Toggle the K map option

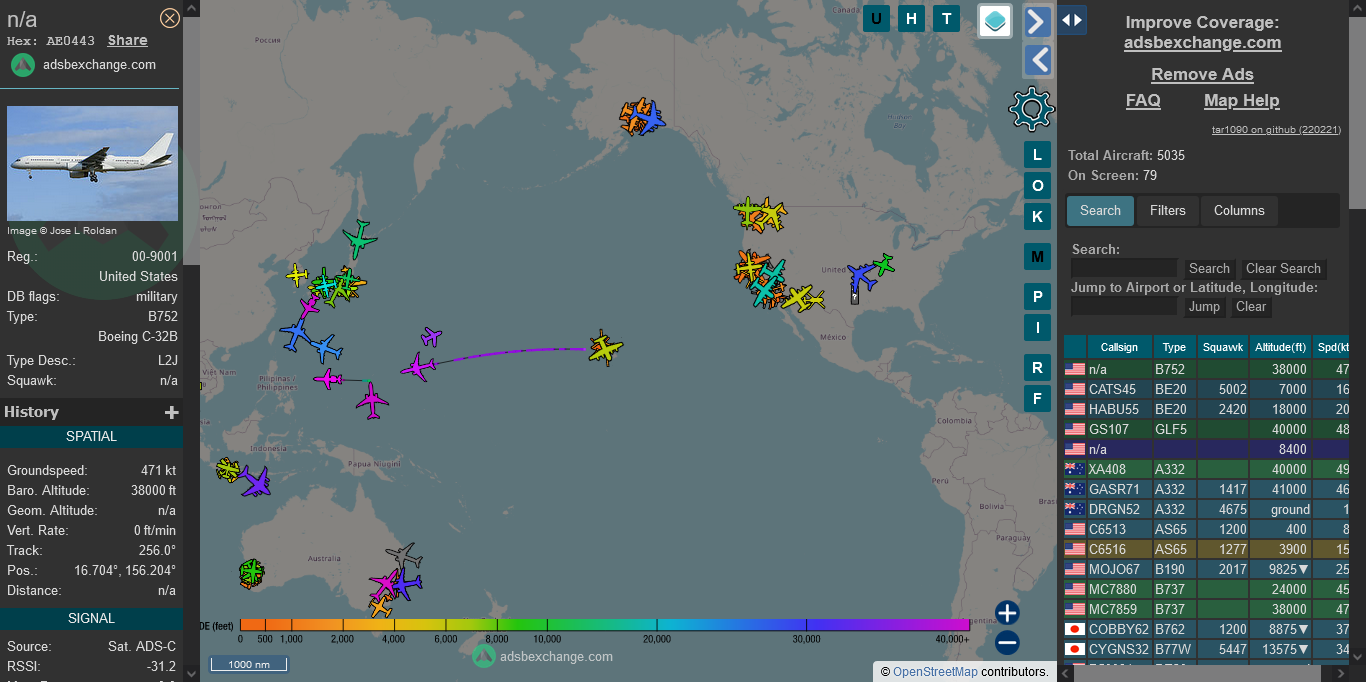(1037, 216)
